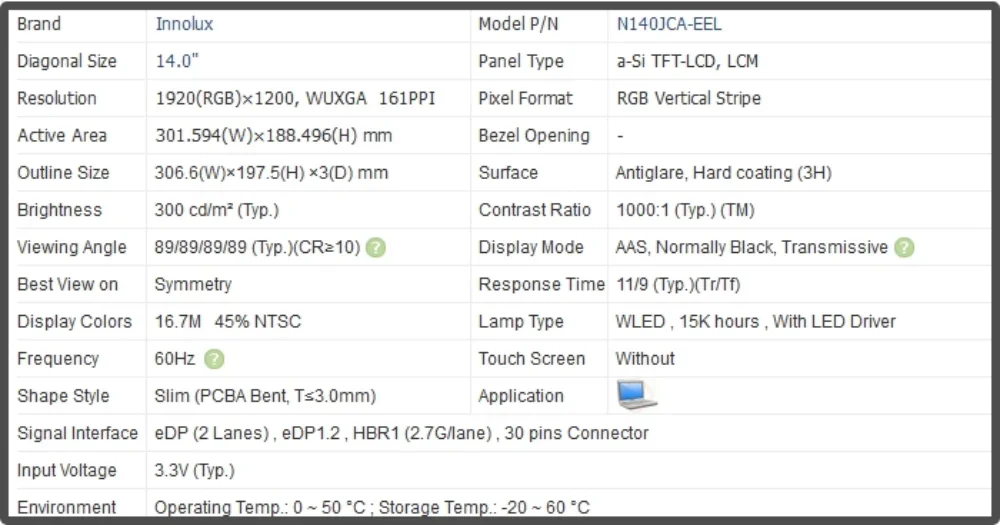Click the help icon beside Viewing Angle value

click(376, 248)
